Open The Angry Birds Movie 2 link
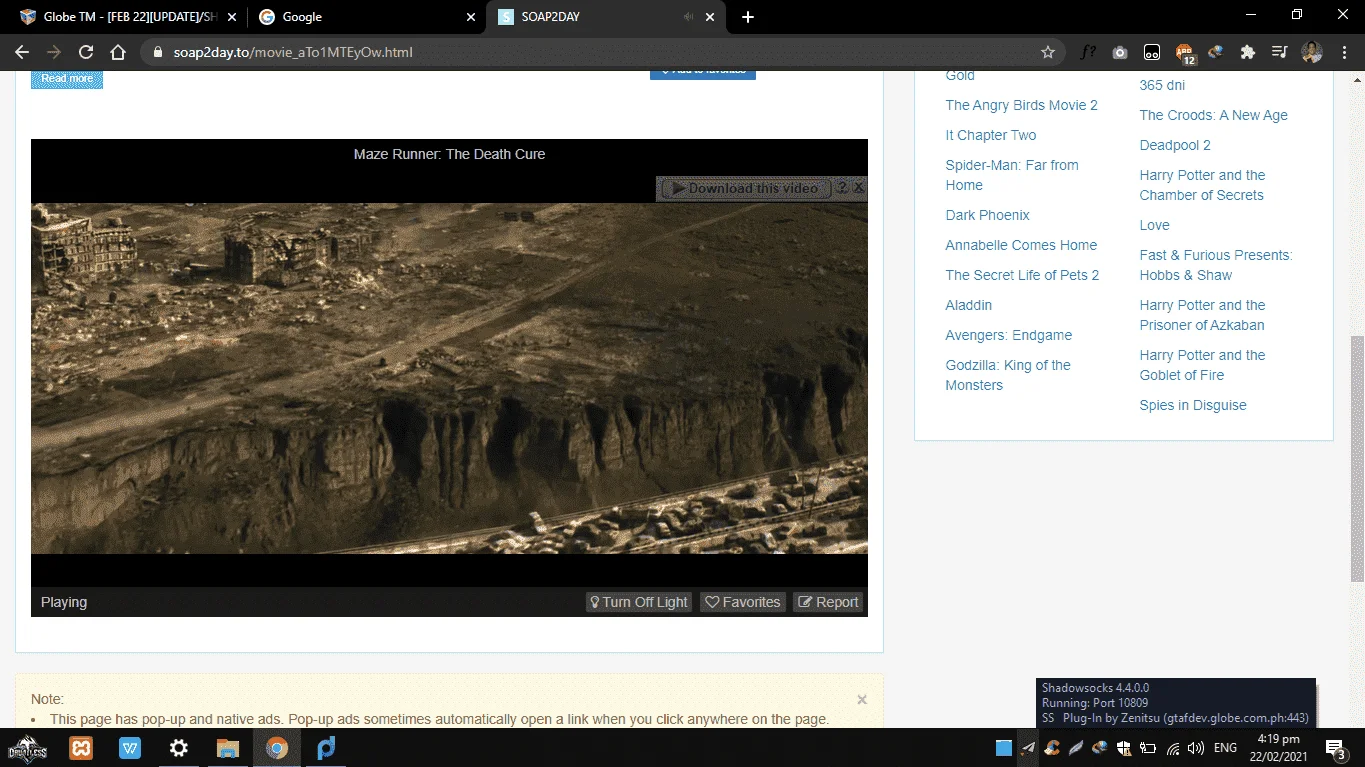Viewport: 1365px width, 767px height. pos(1021,105)
